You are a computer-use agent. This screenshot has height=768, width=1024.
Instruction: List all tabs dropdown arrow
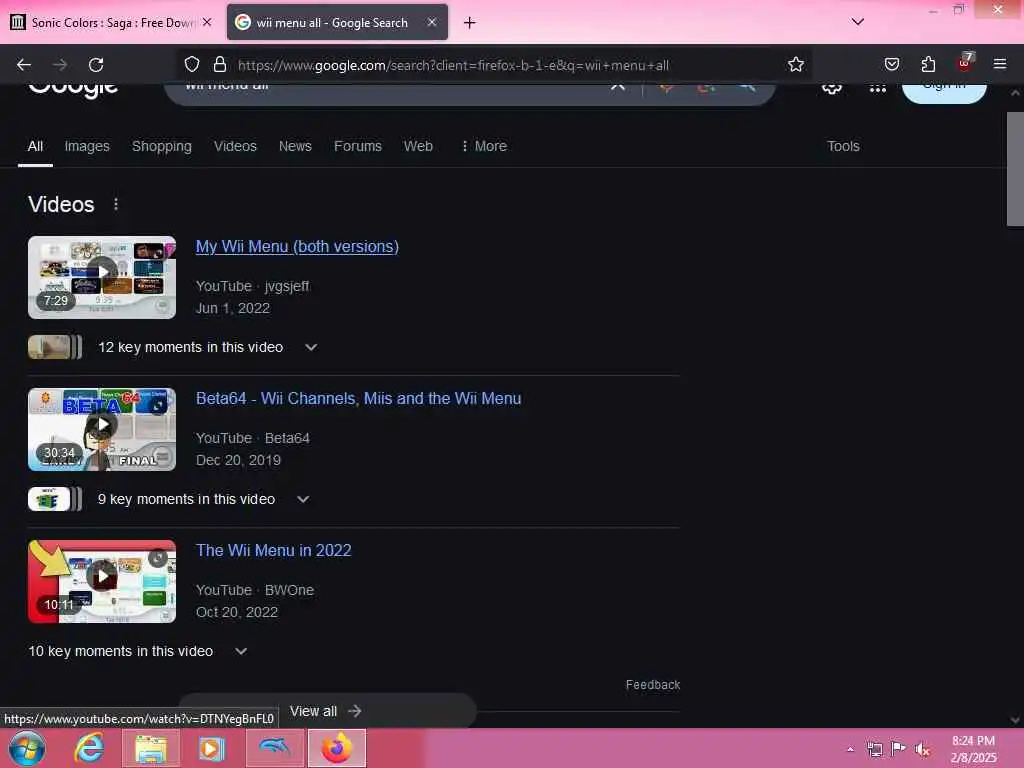(x=858, y=22)
